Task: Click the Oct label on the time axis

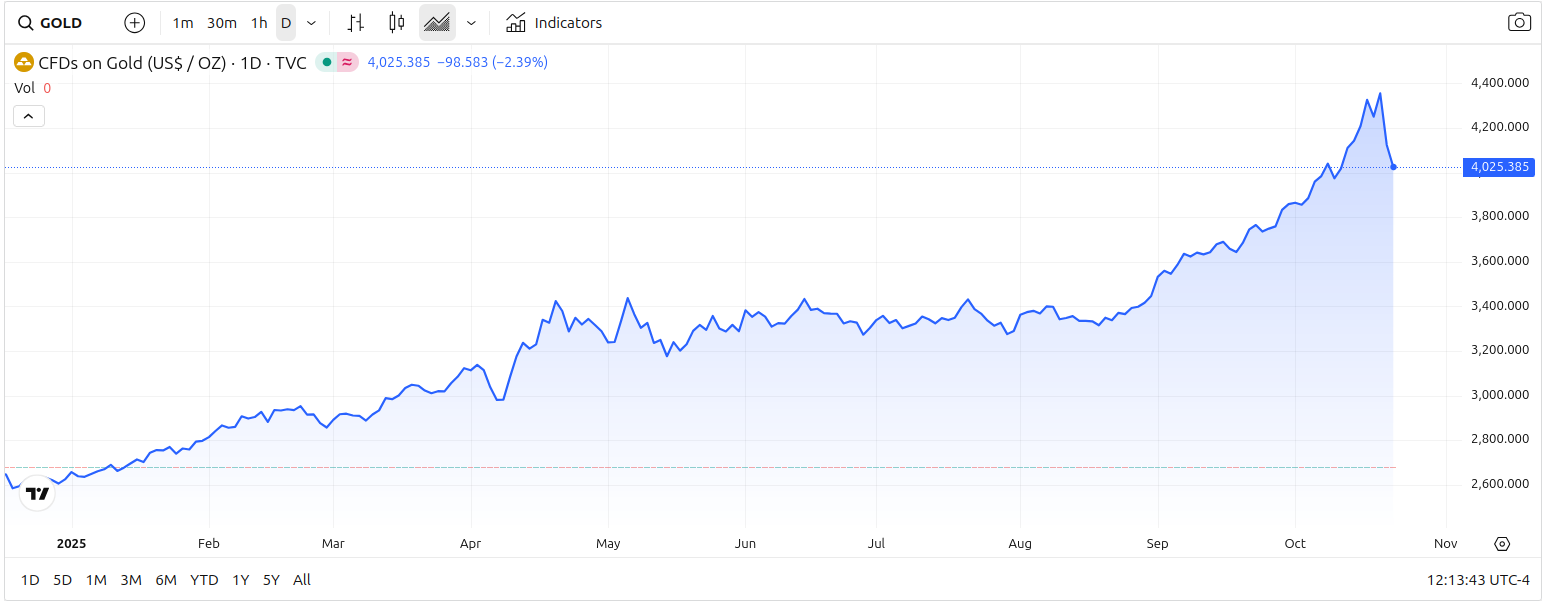Action: coord(1295,544)
